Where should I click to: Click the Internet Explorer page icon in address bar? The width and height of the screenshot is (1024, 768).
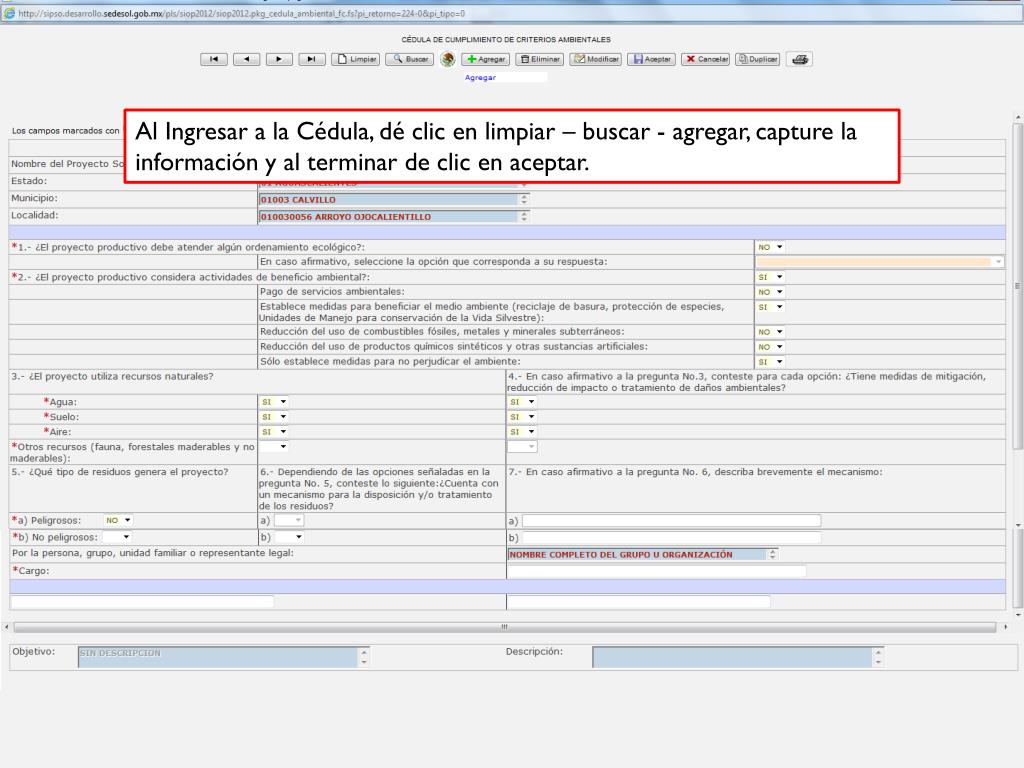point(10,13)
